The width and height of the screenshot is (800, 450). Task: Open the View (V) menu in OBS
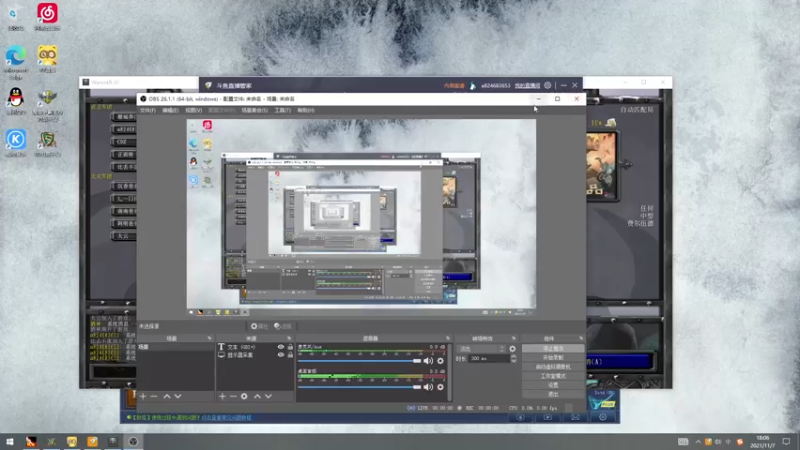coord(193,110)
